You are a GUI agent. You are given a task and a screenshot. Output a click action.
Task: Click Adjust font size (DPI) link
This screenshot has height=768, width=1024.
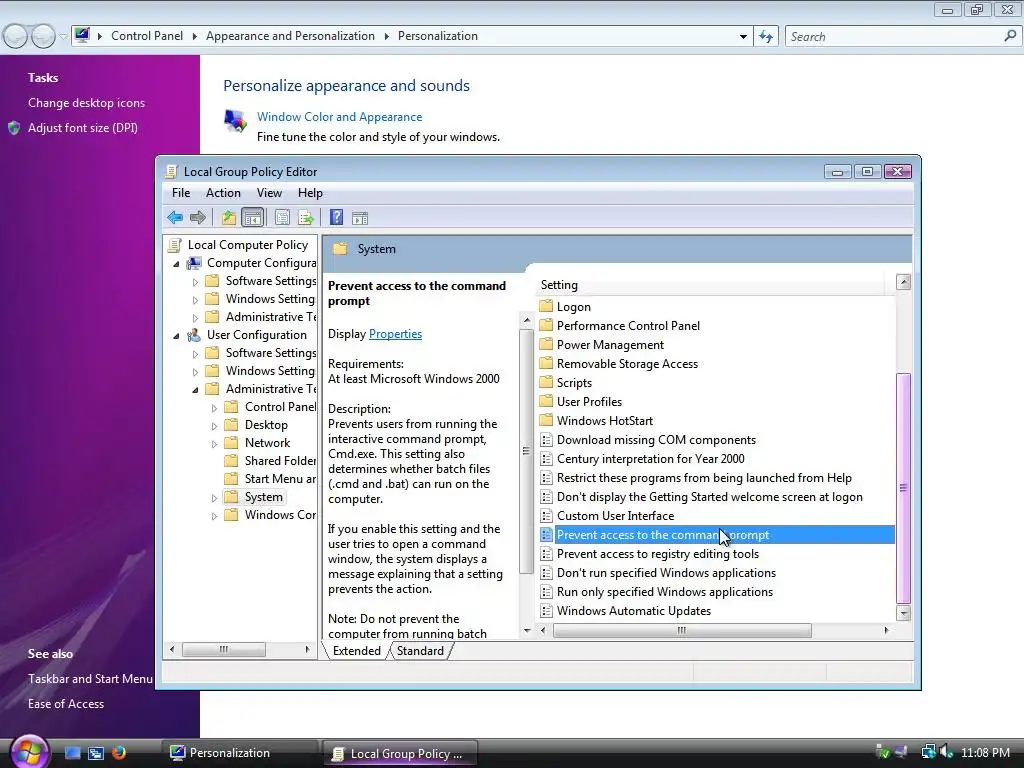point(82,127)
